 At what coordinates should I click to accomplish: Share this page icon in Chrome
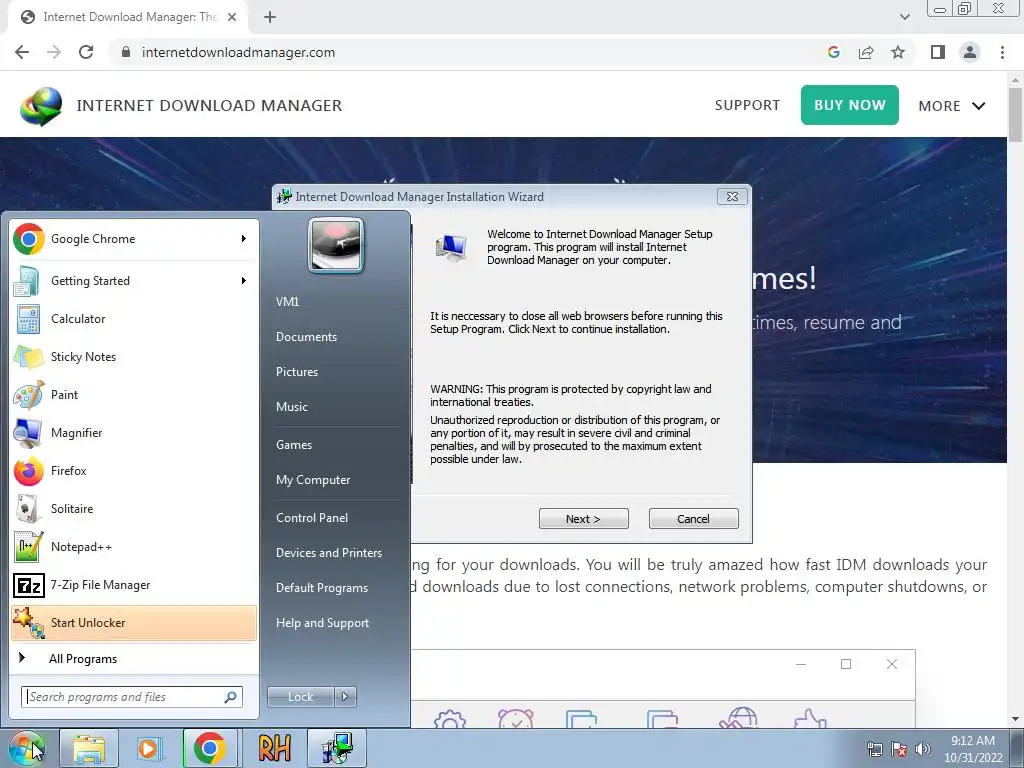click(x=866, y=52)
